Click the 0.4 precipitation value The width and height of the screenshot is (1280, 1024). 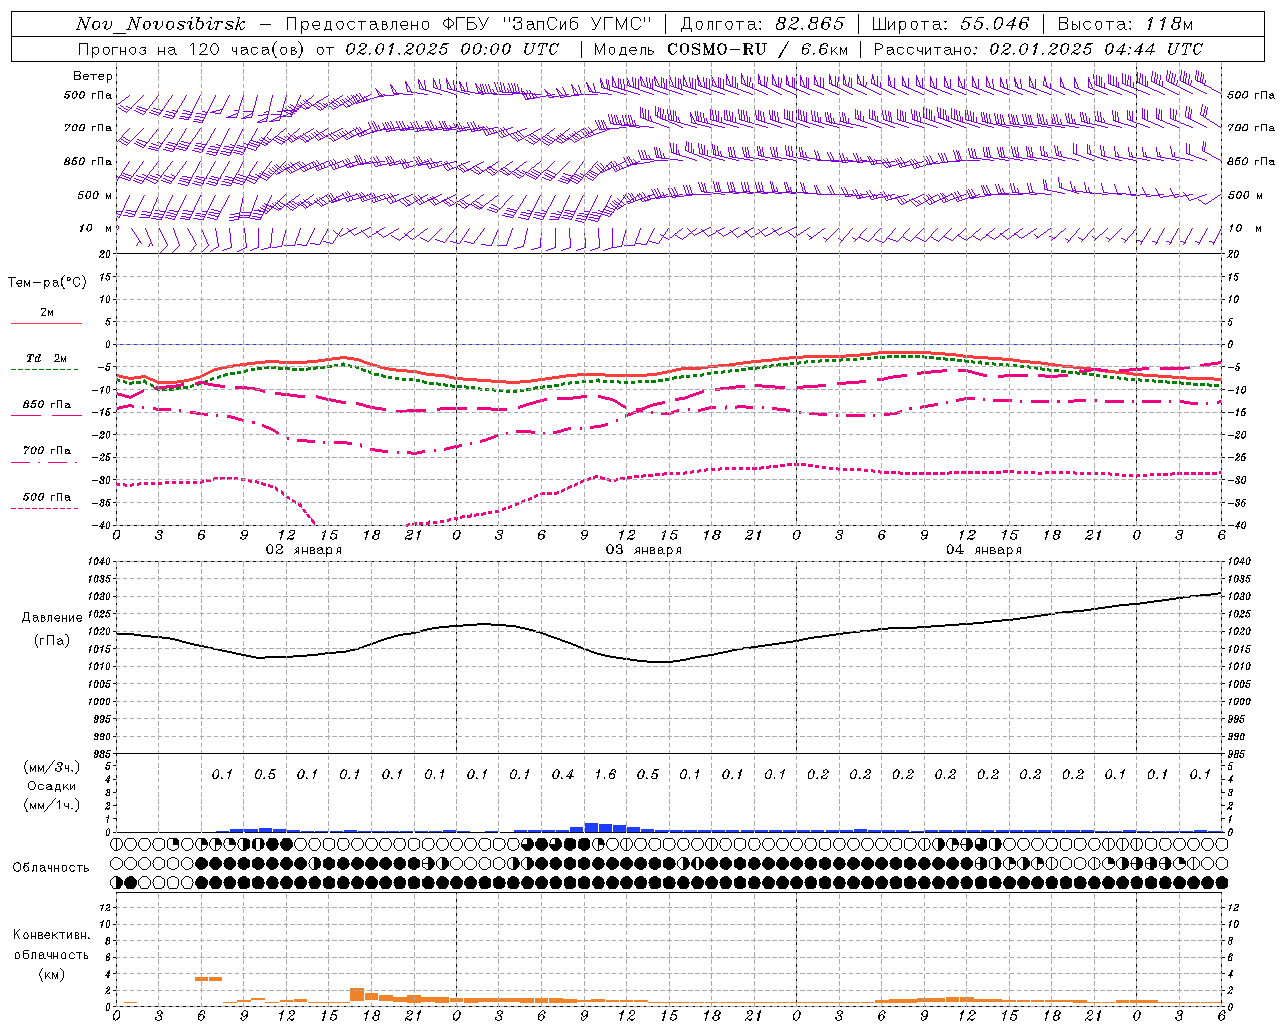click(x=563, y=774)
